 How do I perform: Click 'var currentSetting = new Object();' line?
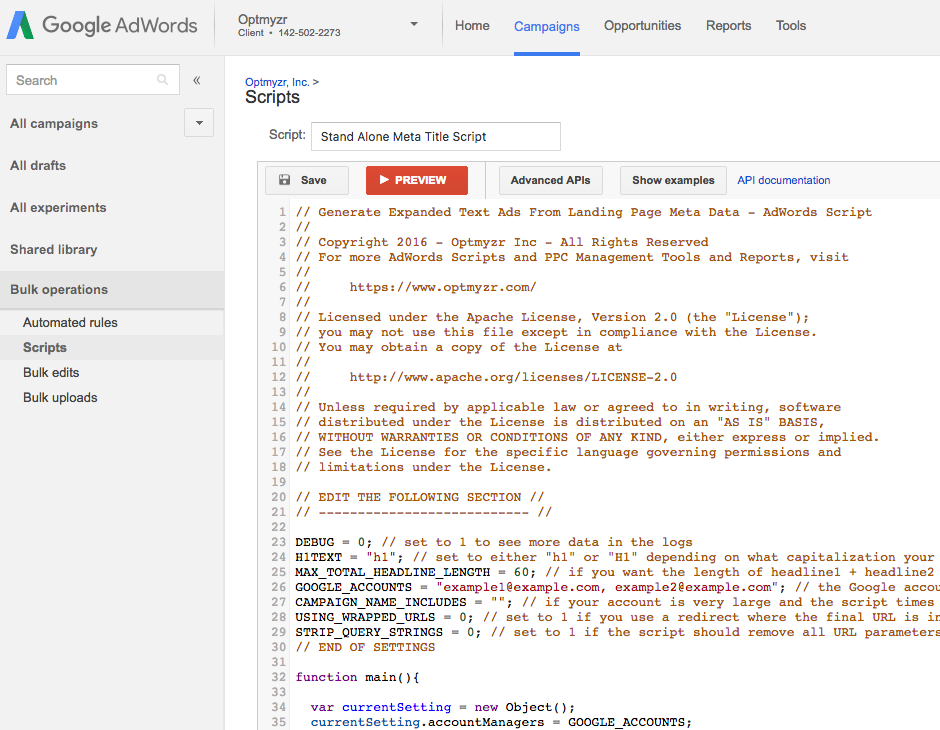coord(442,707)
